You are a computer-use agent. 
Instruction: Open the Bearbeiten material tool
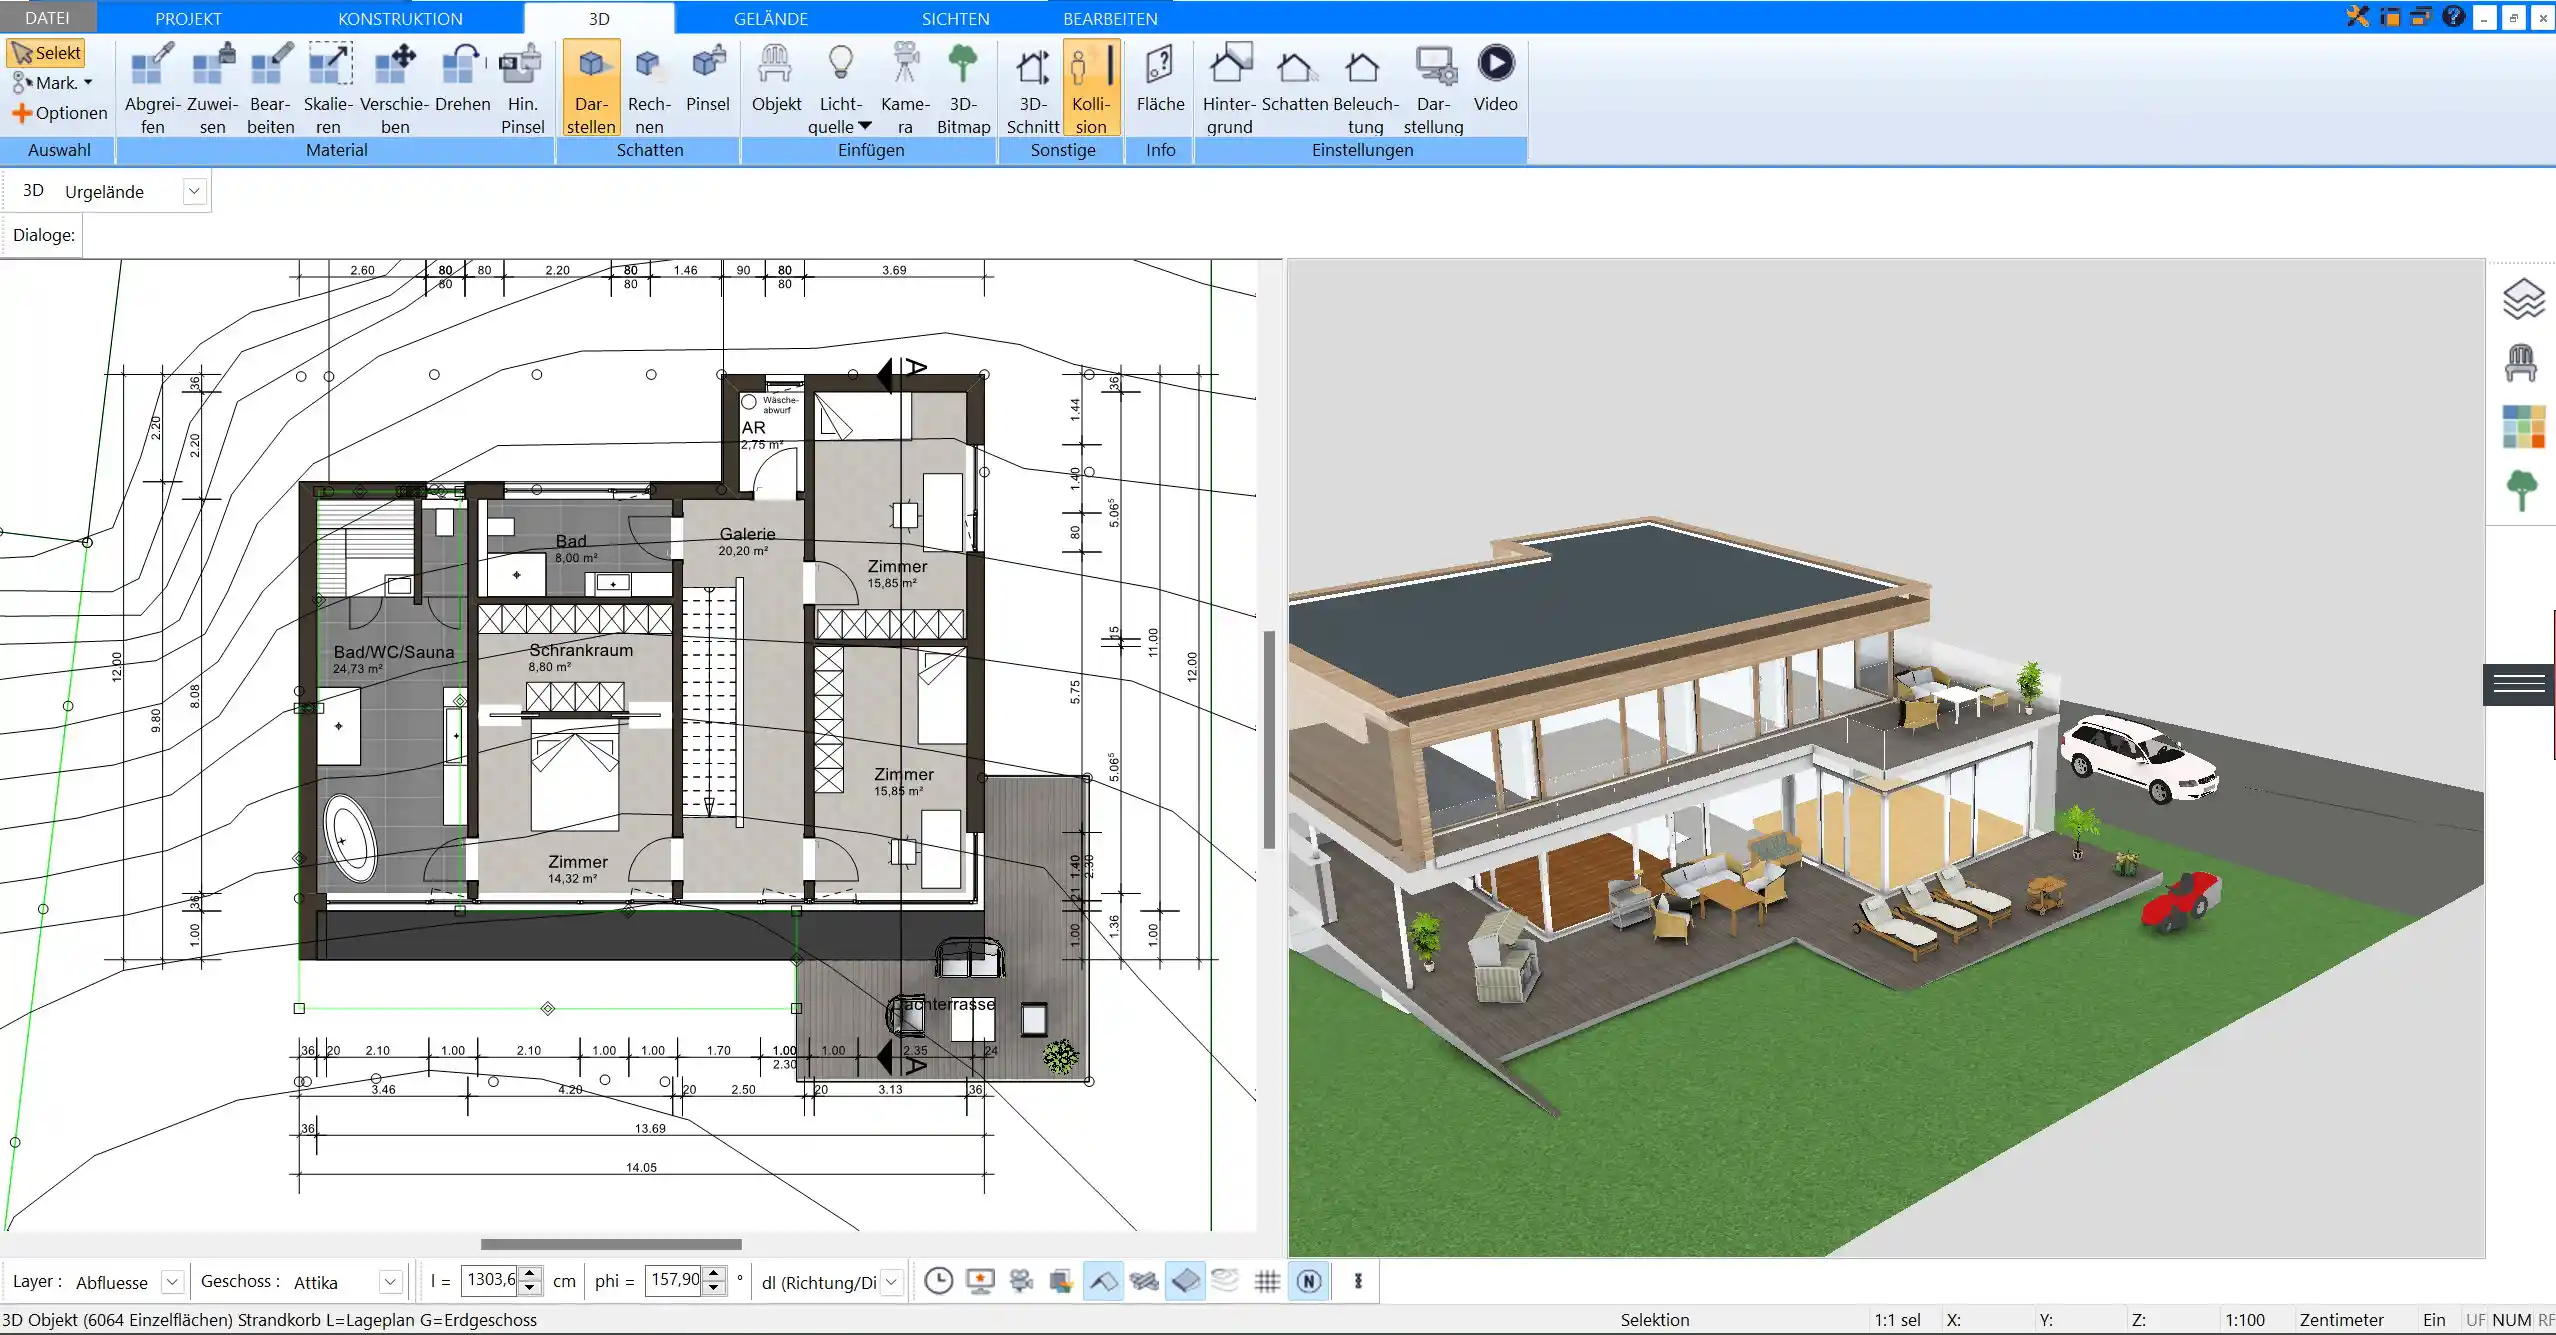[x=271, y=88]
